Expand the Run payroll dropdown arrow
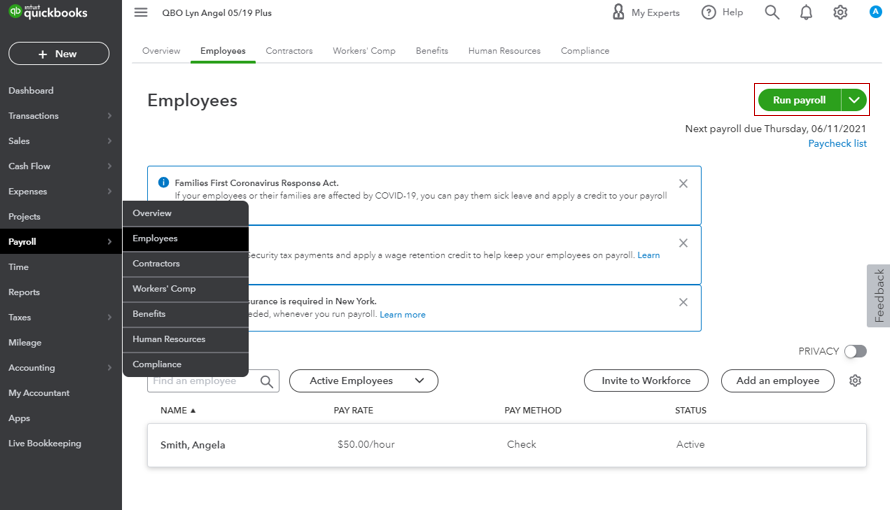Image resolution: width=890 pixels, height=510 pixels. click(854, 100)
